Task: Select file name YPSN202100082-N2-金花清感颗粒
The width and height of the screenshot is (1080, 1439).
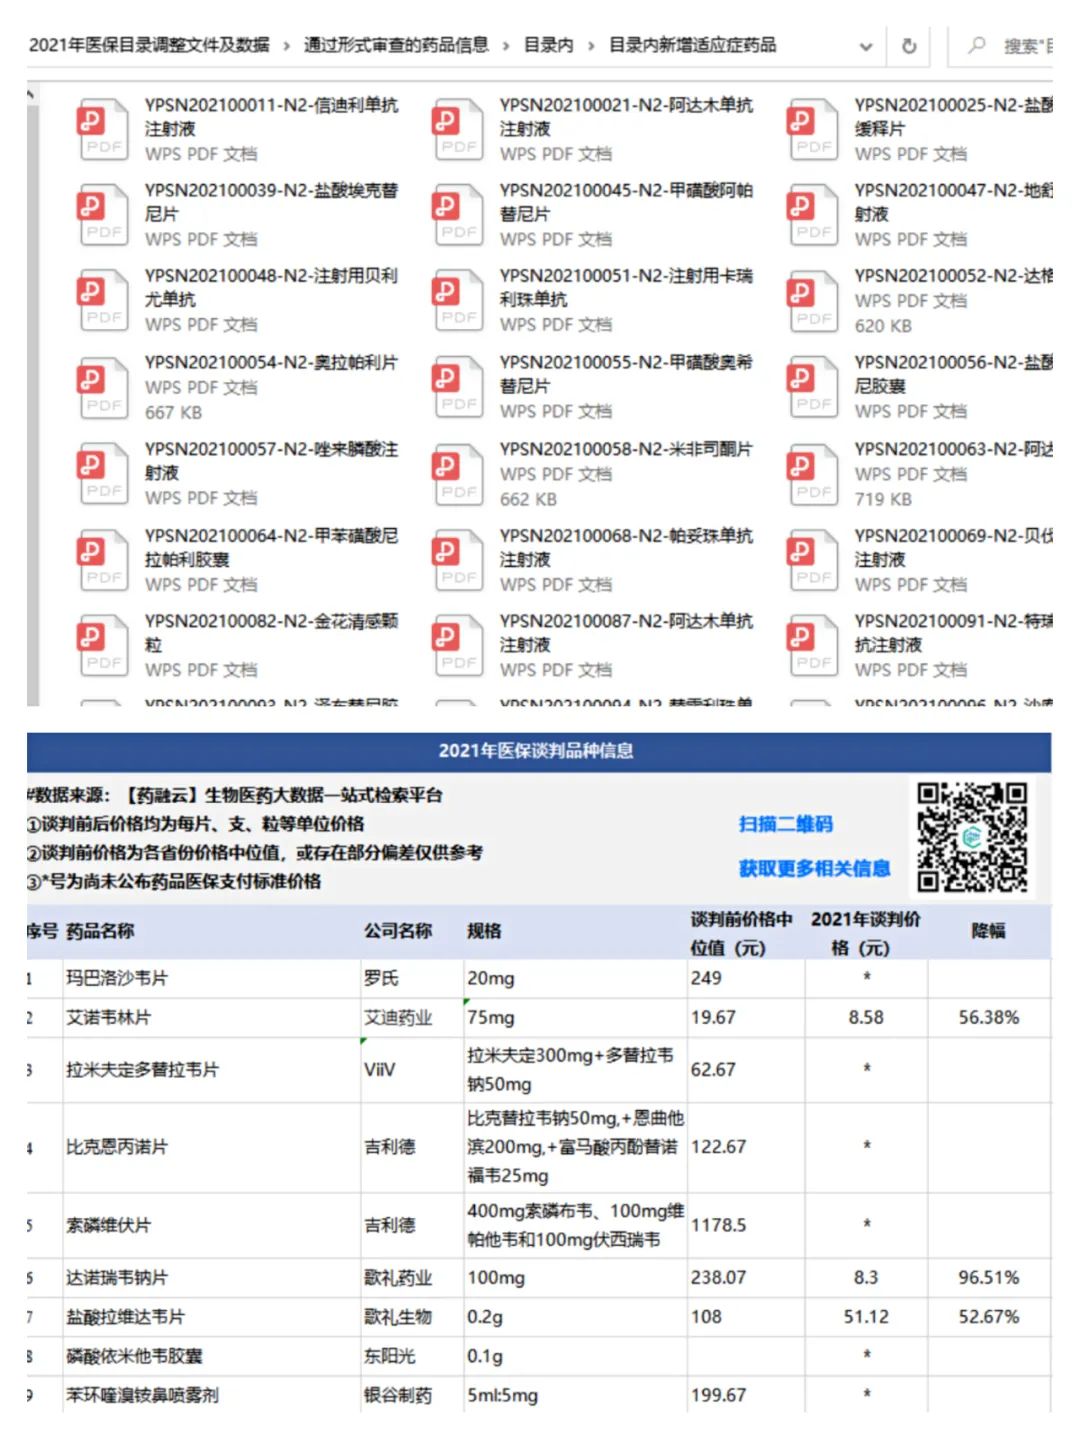Action: [271, 632]
